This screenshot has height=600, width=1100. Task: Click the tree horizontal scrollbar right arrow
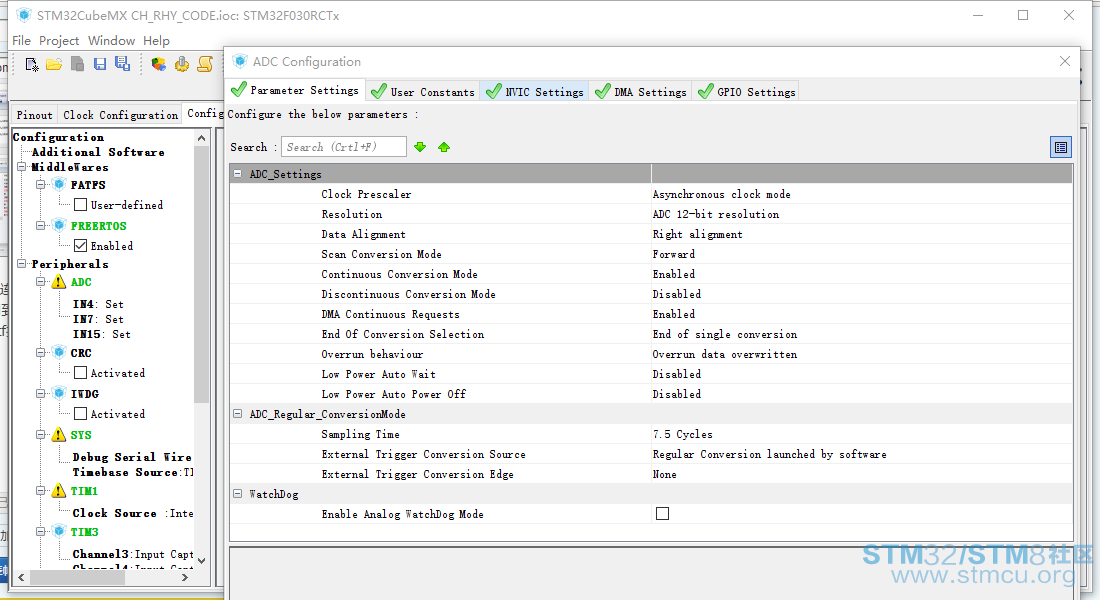185,578
